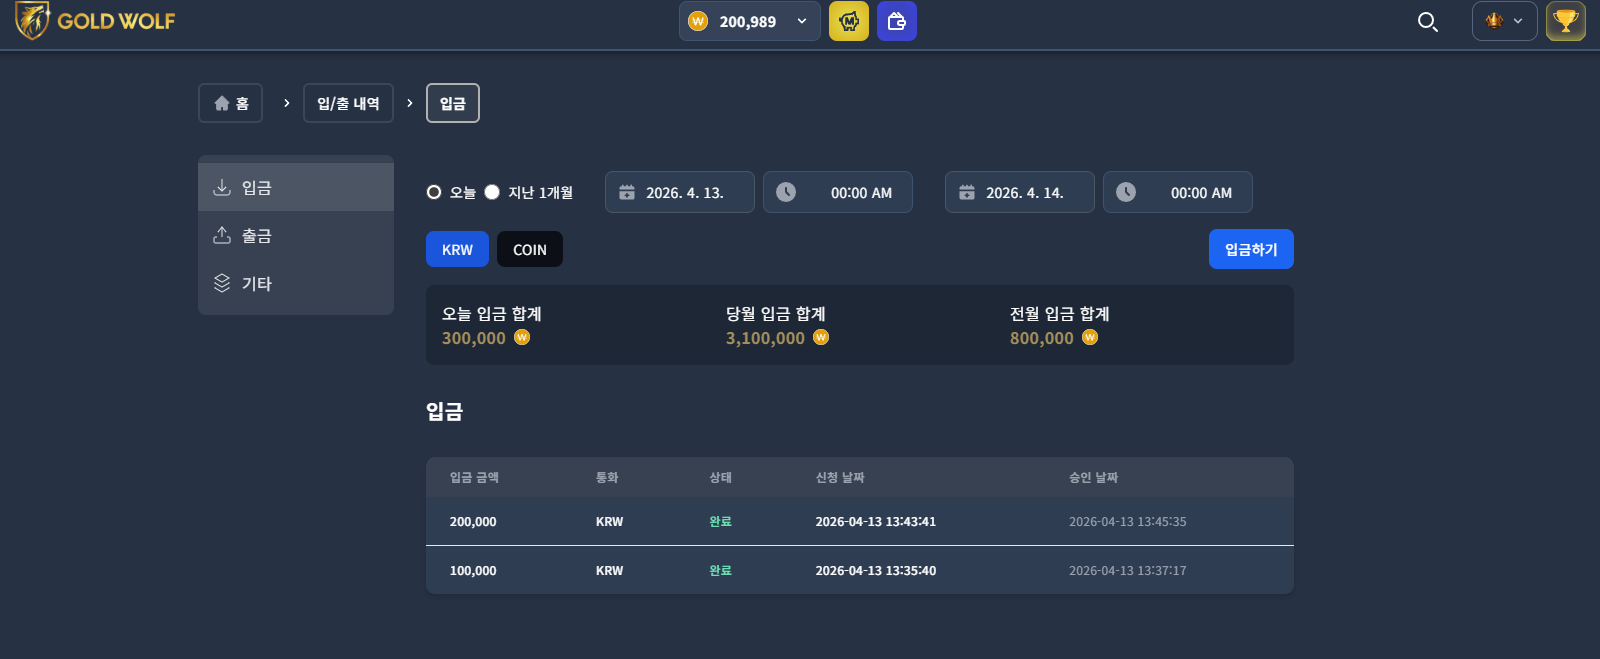Select the 200,000 KRW deposit row
Screen dimensions: 1600x659
860,521
